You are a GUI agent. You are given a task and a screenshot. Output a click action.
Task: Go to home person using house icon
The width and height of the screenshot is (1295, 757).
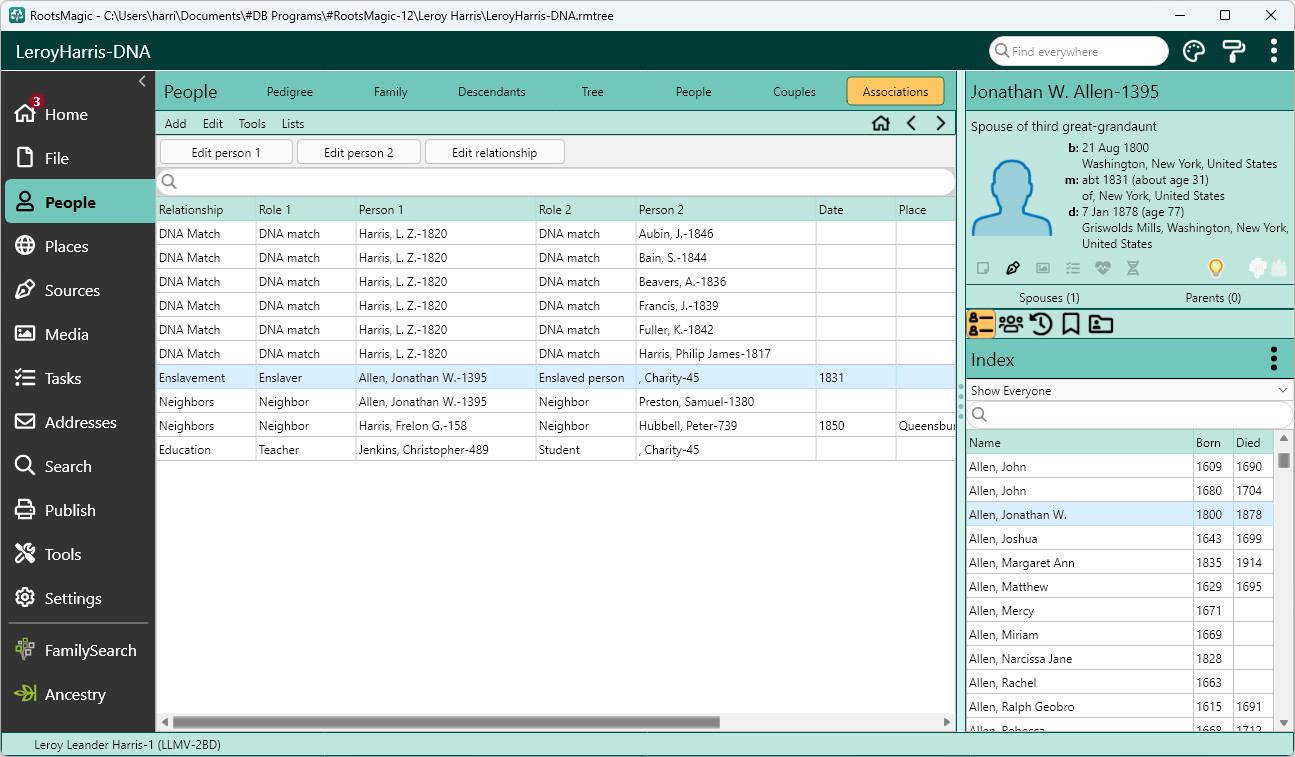[x=881, y=123]
